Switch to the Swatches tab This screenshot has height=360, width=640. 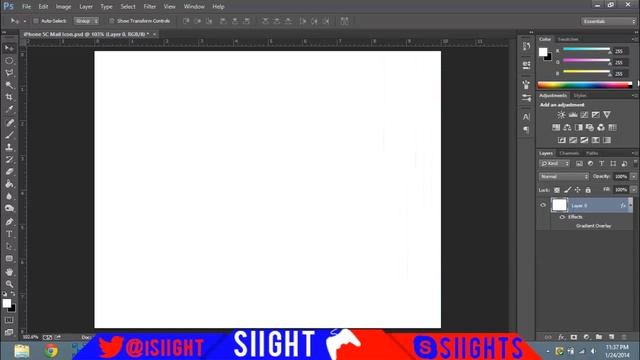568,39
